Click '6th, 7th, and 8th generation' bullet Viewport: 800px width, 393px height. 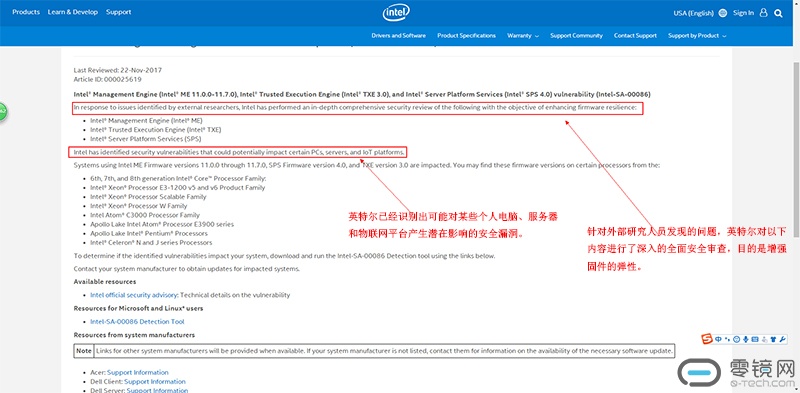(178, 178)
